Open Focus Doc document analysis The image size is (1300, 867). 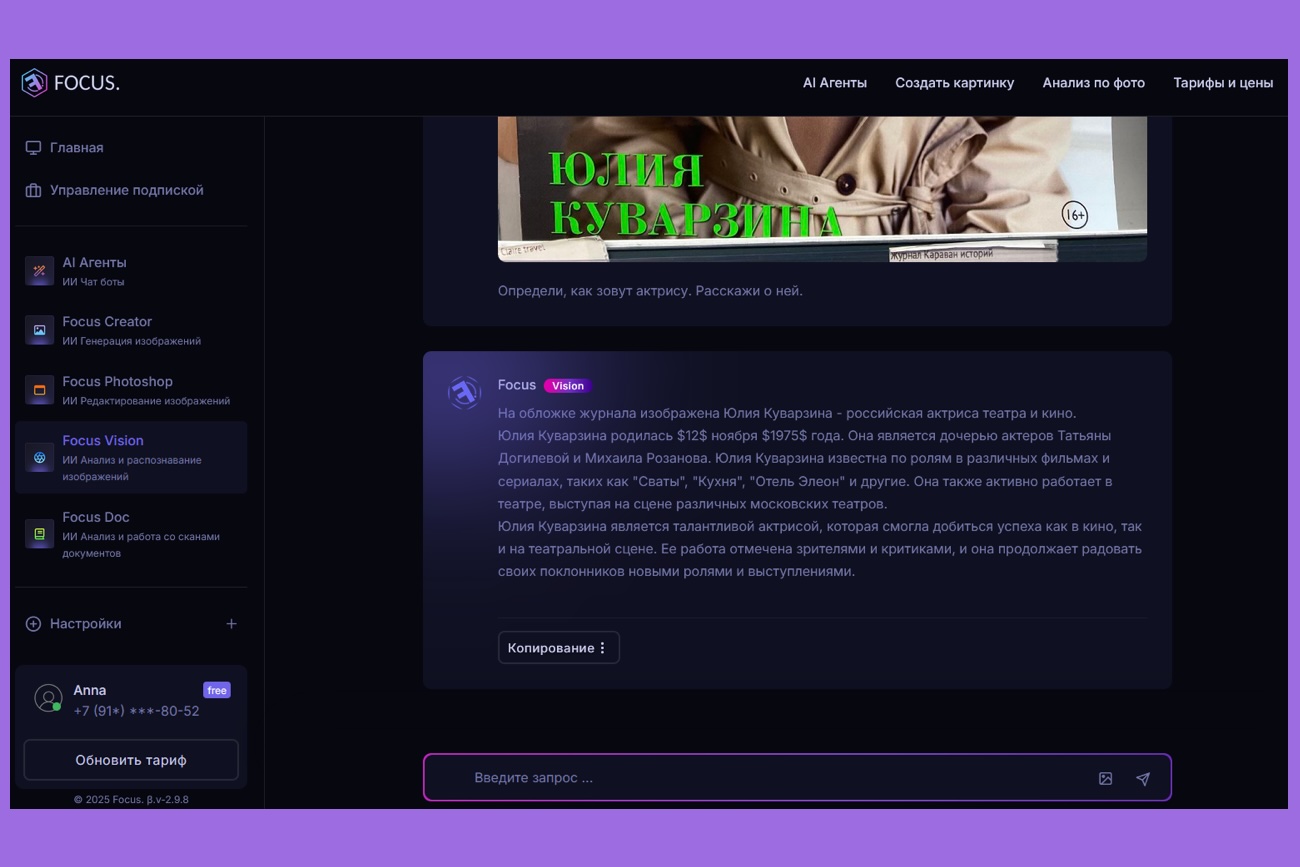(96, 518)
